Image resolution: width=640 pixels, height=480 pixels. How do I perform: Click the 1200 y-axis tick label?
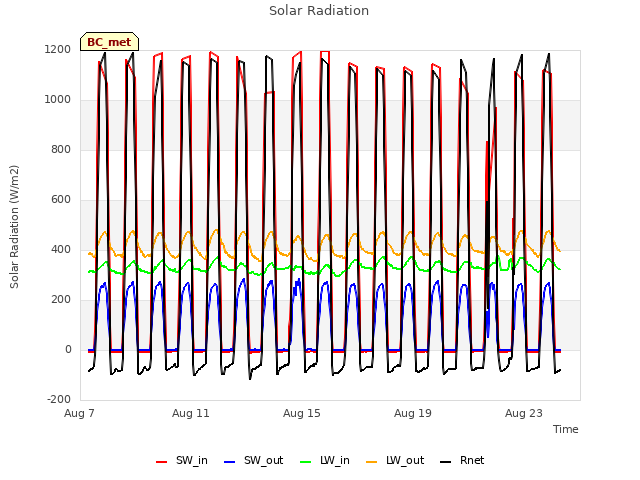coord(58,50)
